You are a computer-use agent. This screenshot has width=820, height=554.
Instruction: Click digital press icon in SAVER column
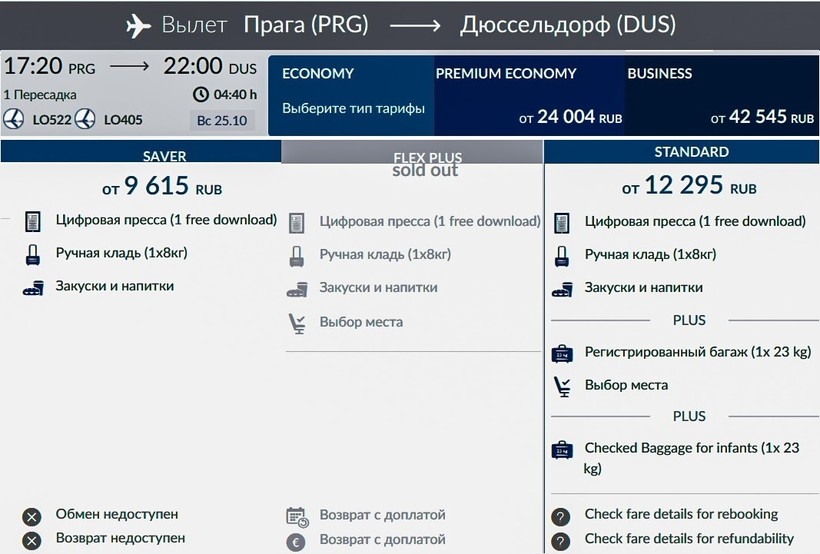point(33,221)
